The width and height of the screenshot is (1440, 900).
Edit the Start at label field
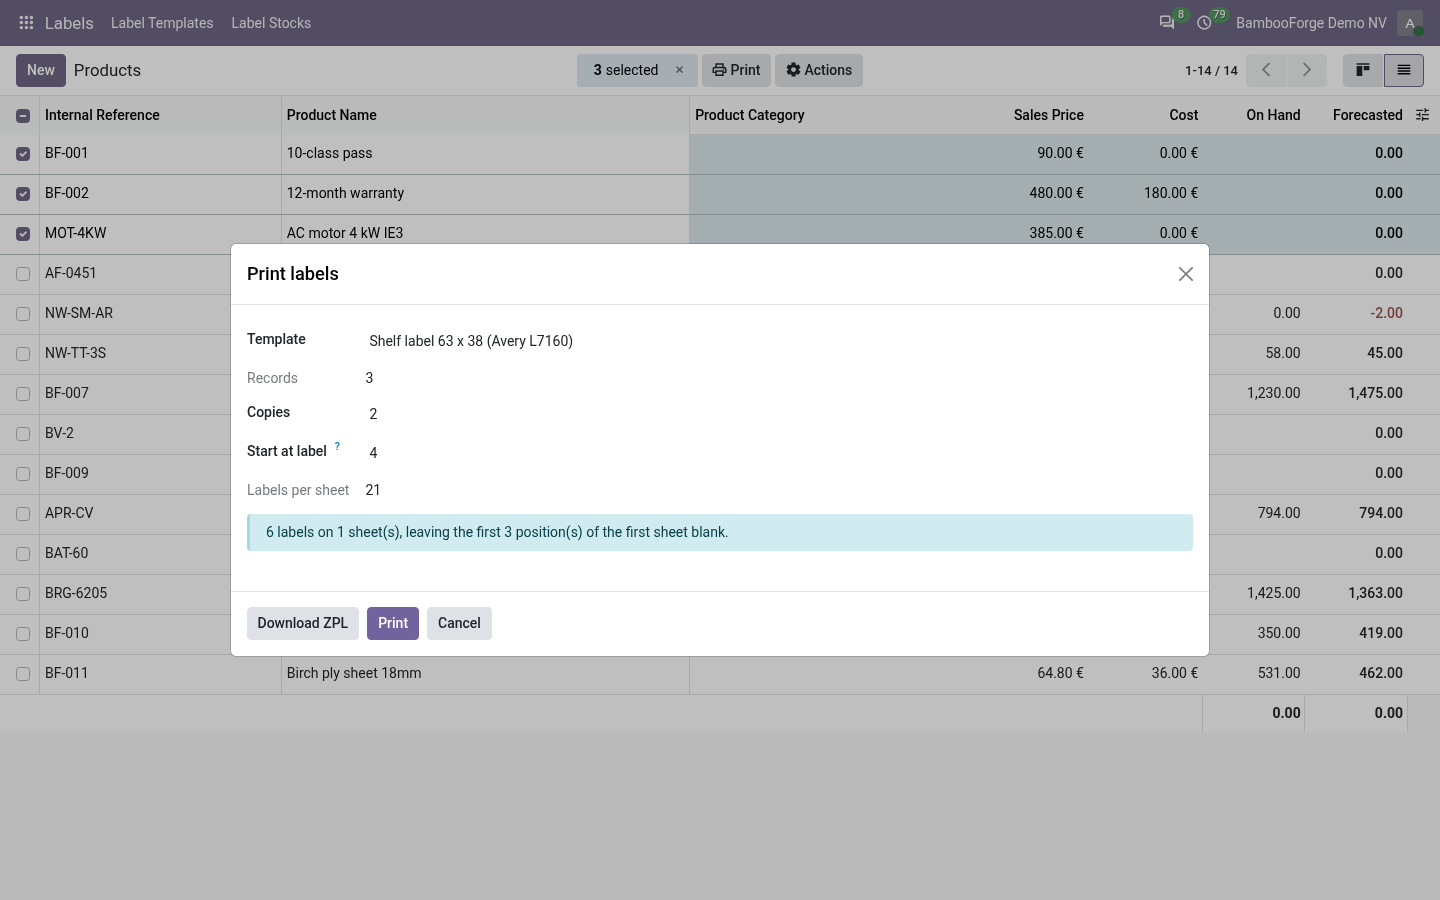tap(777, 453)
